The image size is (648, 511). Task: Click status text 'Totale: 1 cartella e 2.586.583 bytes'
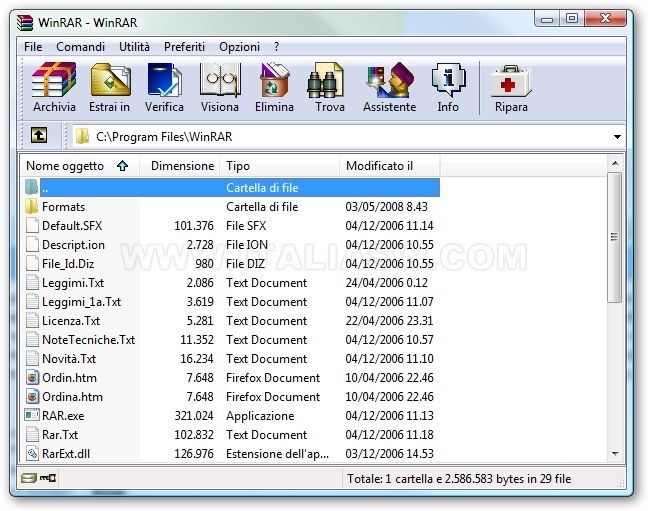[x=442, y=479]
